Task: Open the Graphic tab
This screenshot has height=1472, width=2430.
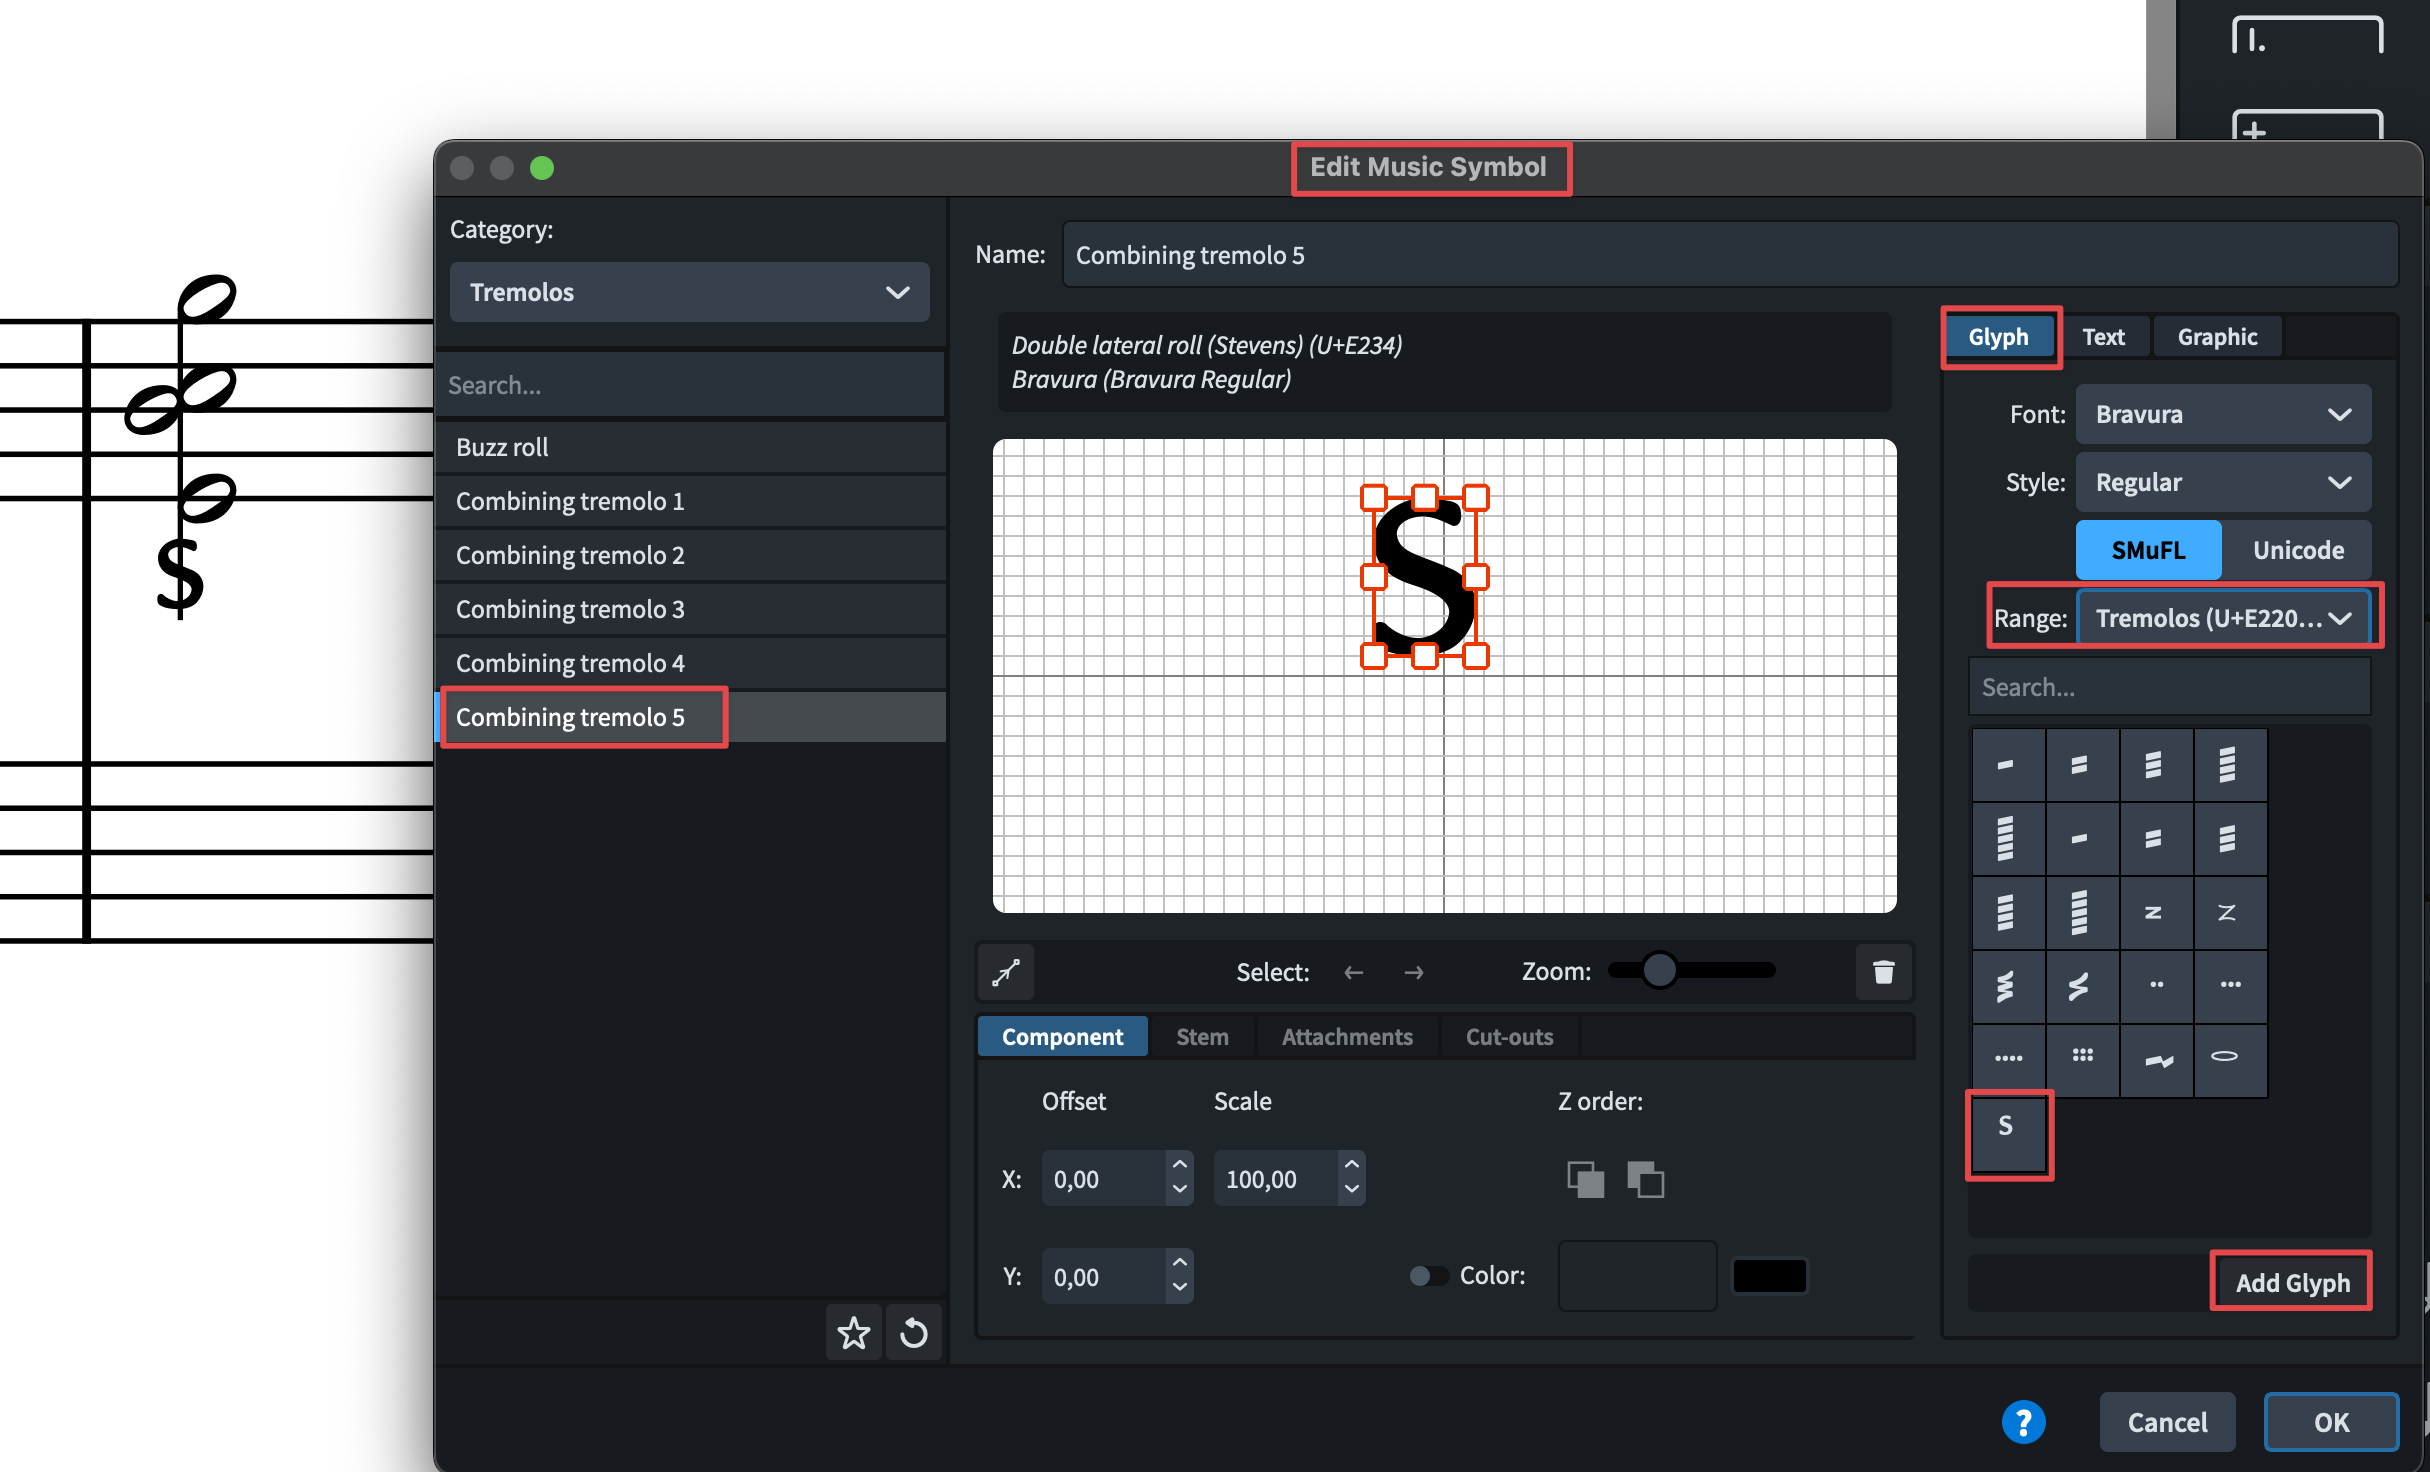Action: coord(2216,337)
